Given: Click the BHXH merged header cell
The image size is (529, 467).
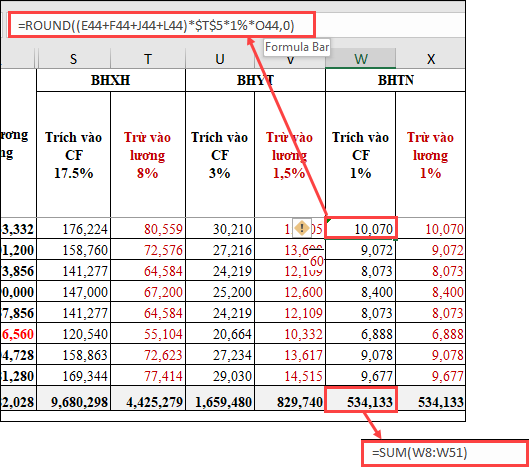Looking at the screenshot, I should point(111,80).
